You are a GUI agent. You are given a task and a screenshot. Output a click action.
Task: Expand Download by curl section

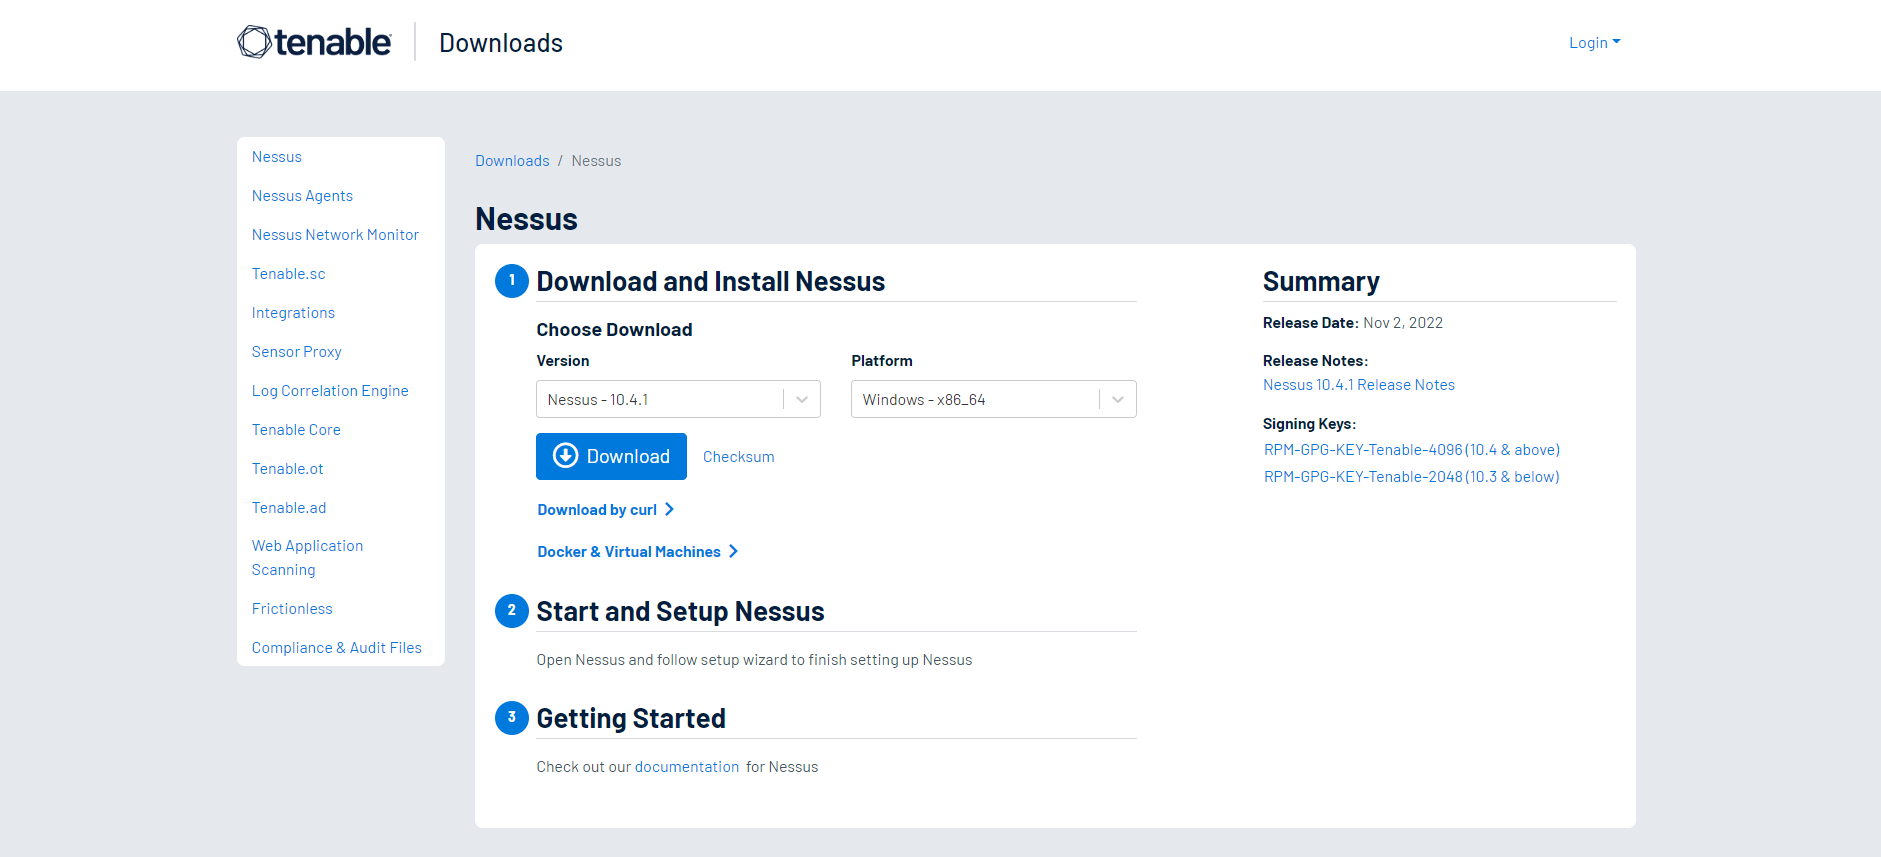(606, 510)
